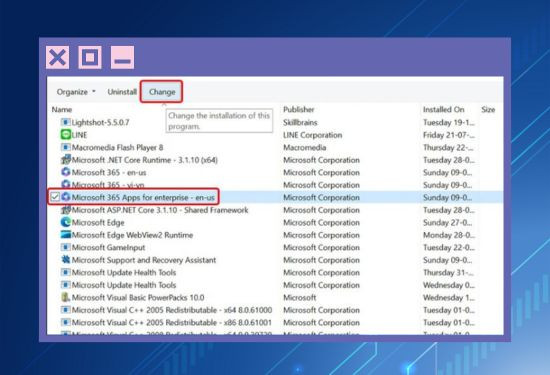Click the Edge WebView2 Runtime icon

[x=66, y=235]
